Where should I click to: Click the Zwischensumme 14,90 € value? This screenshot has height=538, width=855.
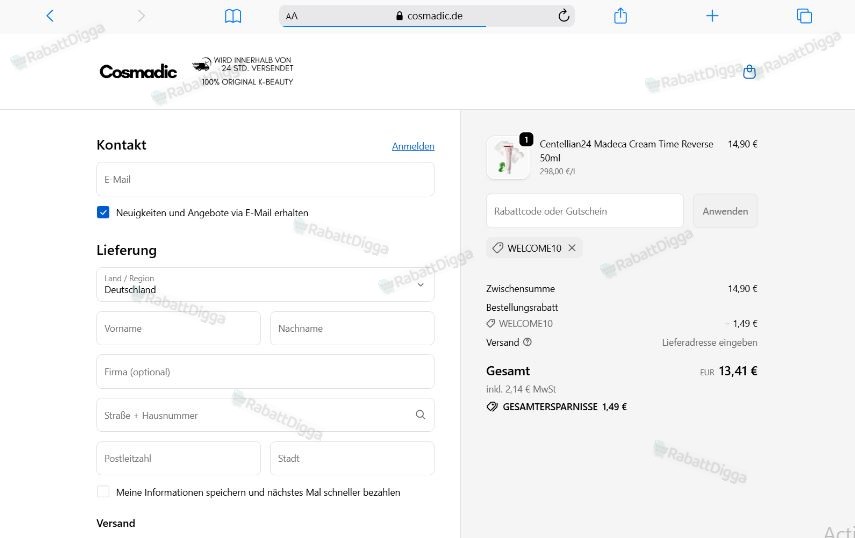pyautogui.click(x=742, y=288)
